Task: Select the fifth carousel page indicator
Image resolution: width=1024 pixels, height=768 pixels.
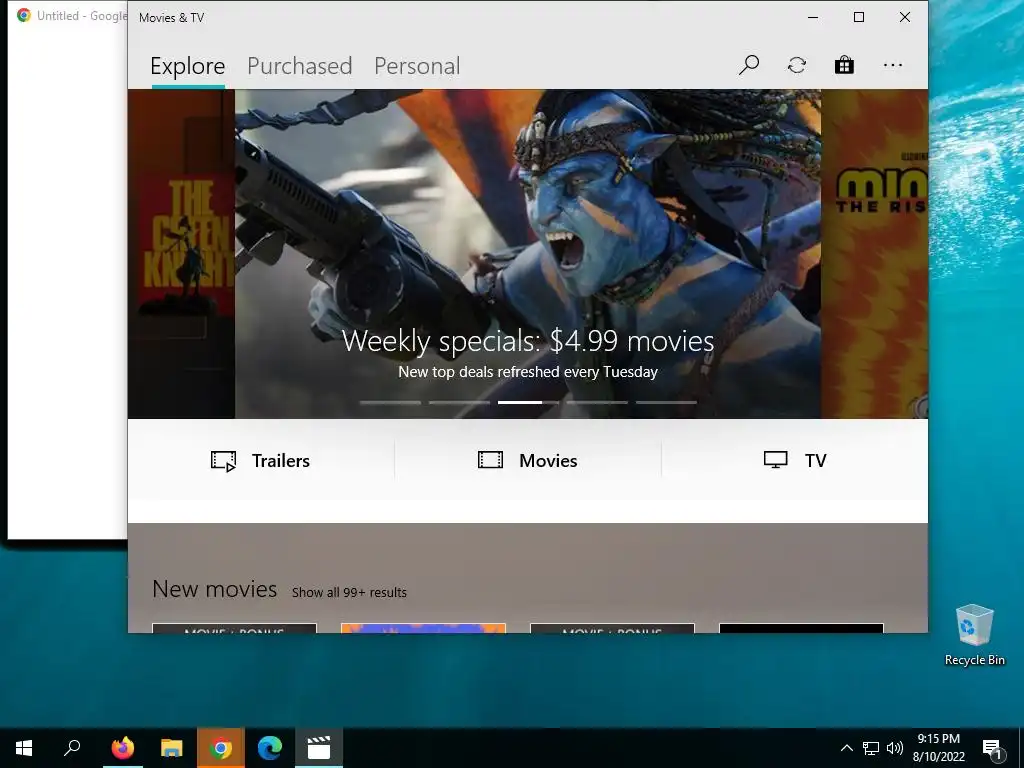Action: pyautogui.click(x=666, y=402)
